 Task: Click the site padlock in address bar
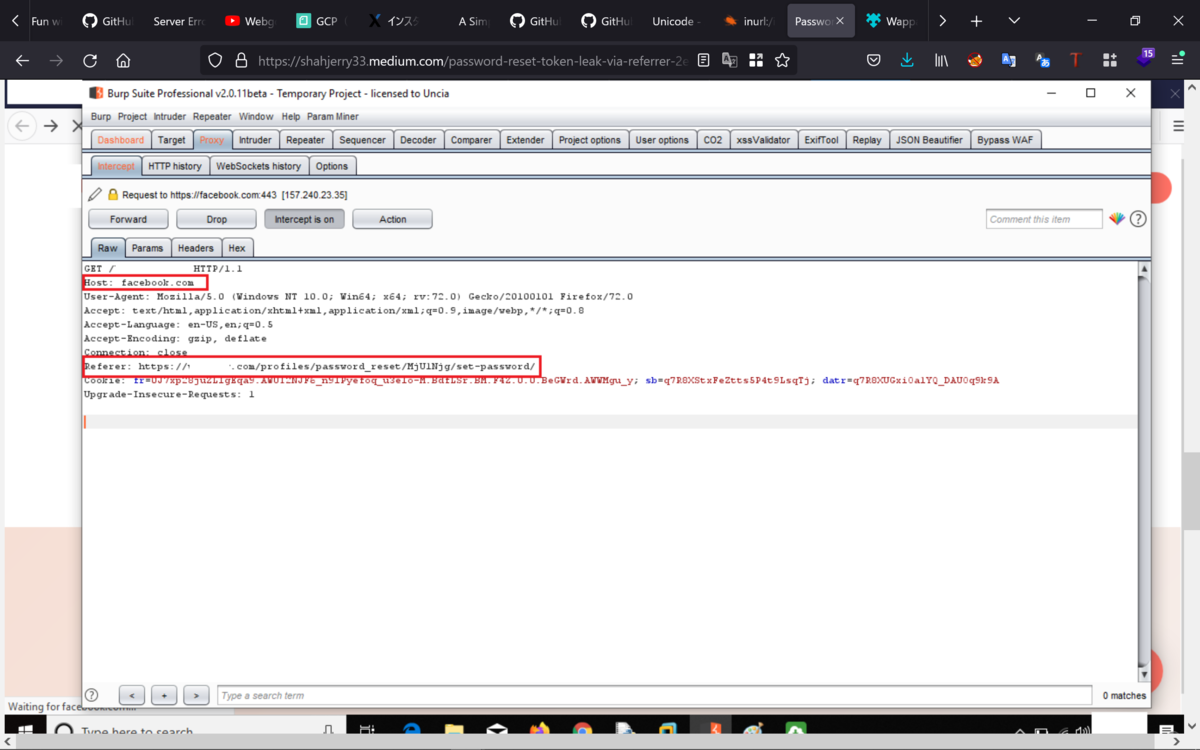click(240, 60)
